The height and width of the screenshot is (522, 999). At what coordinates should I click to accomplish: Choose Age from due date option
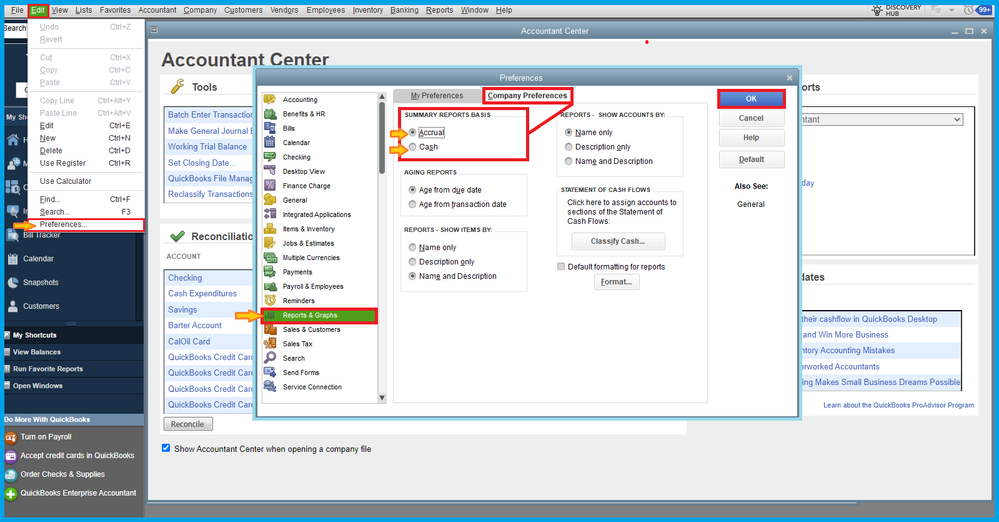point(413,190)
